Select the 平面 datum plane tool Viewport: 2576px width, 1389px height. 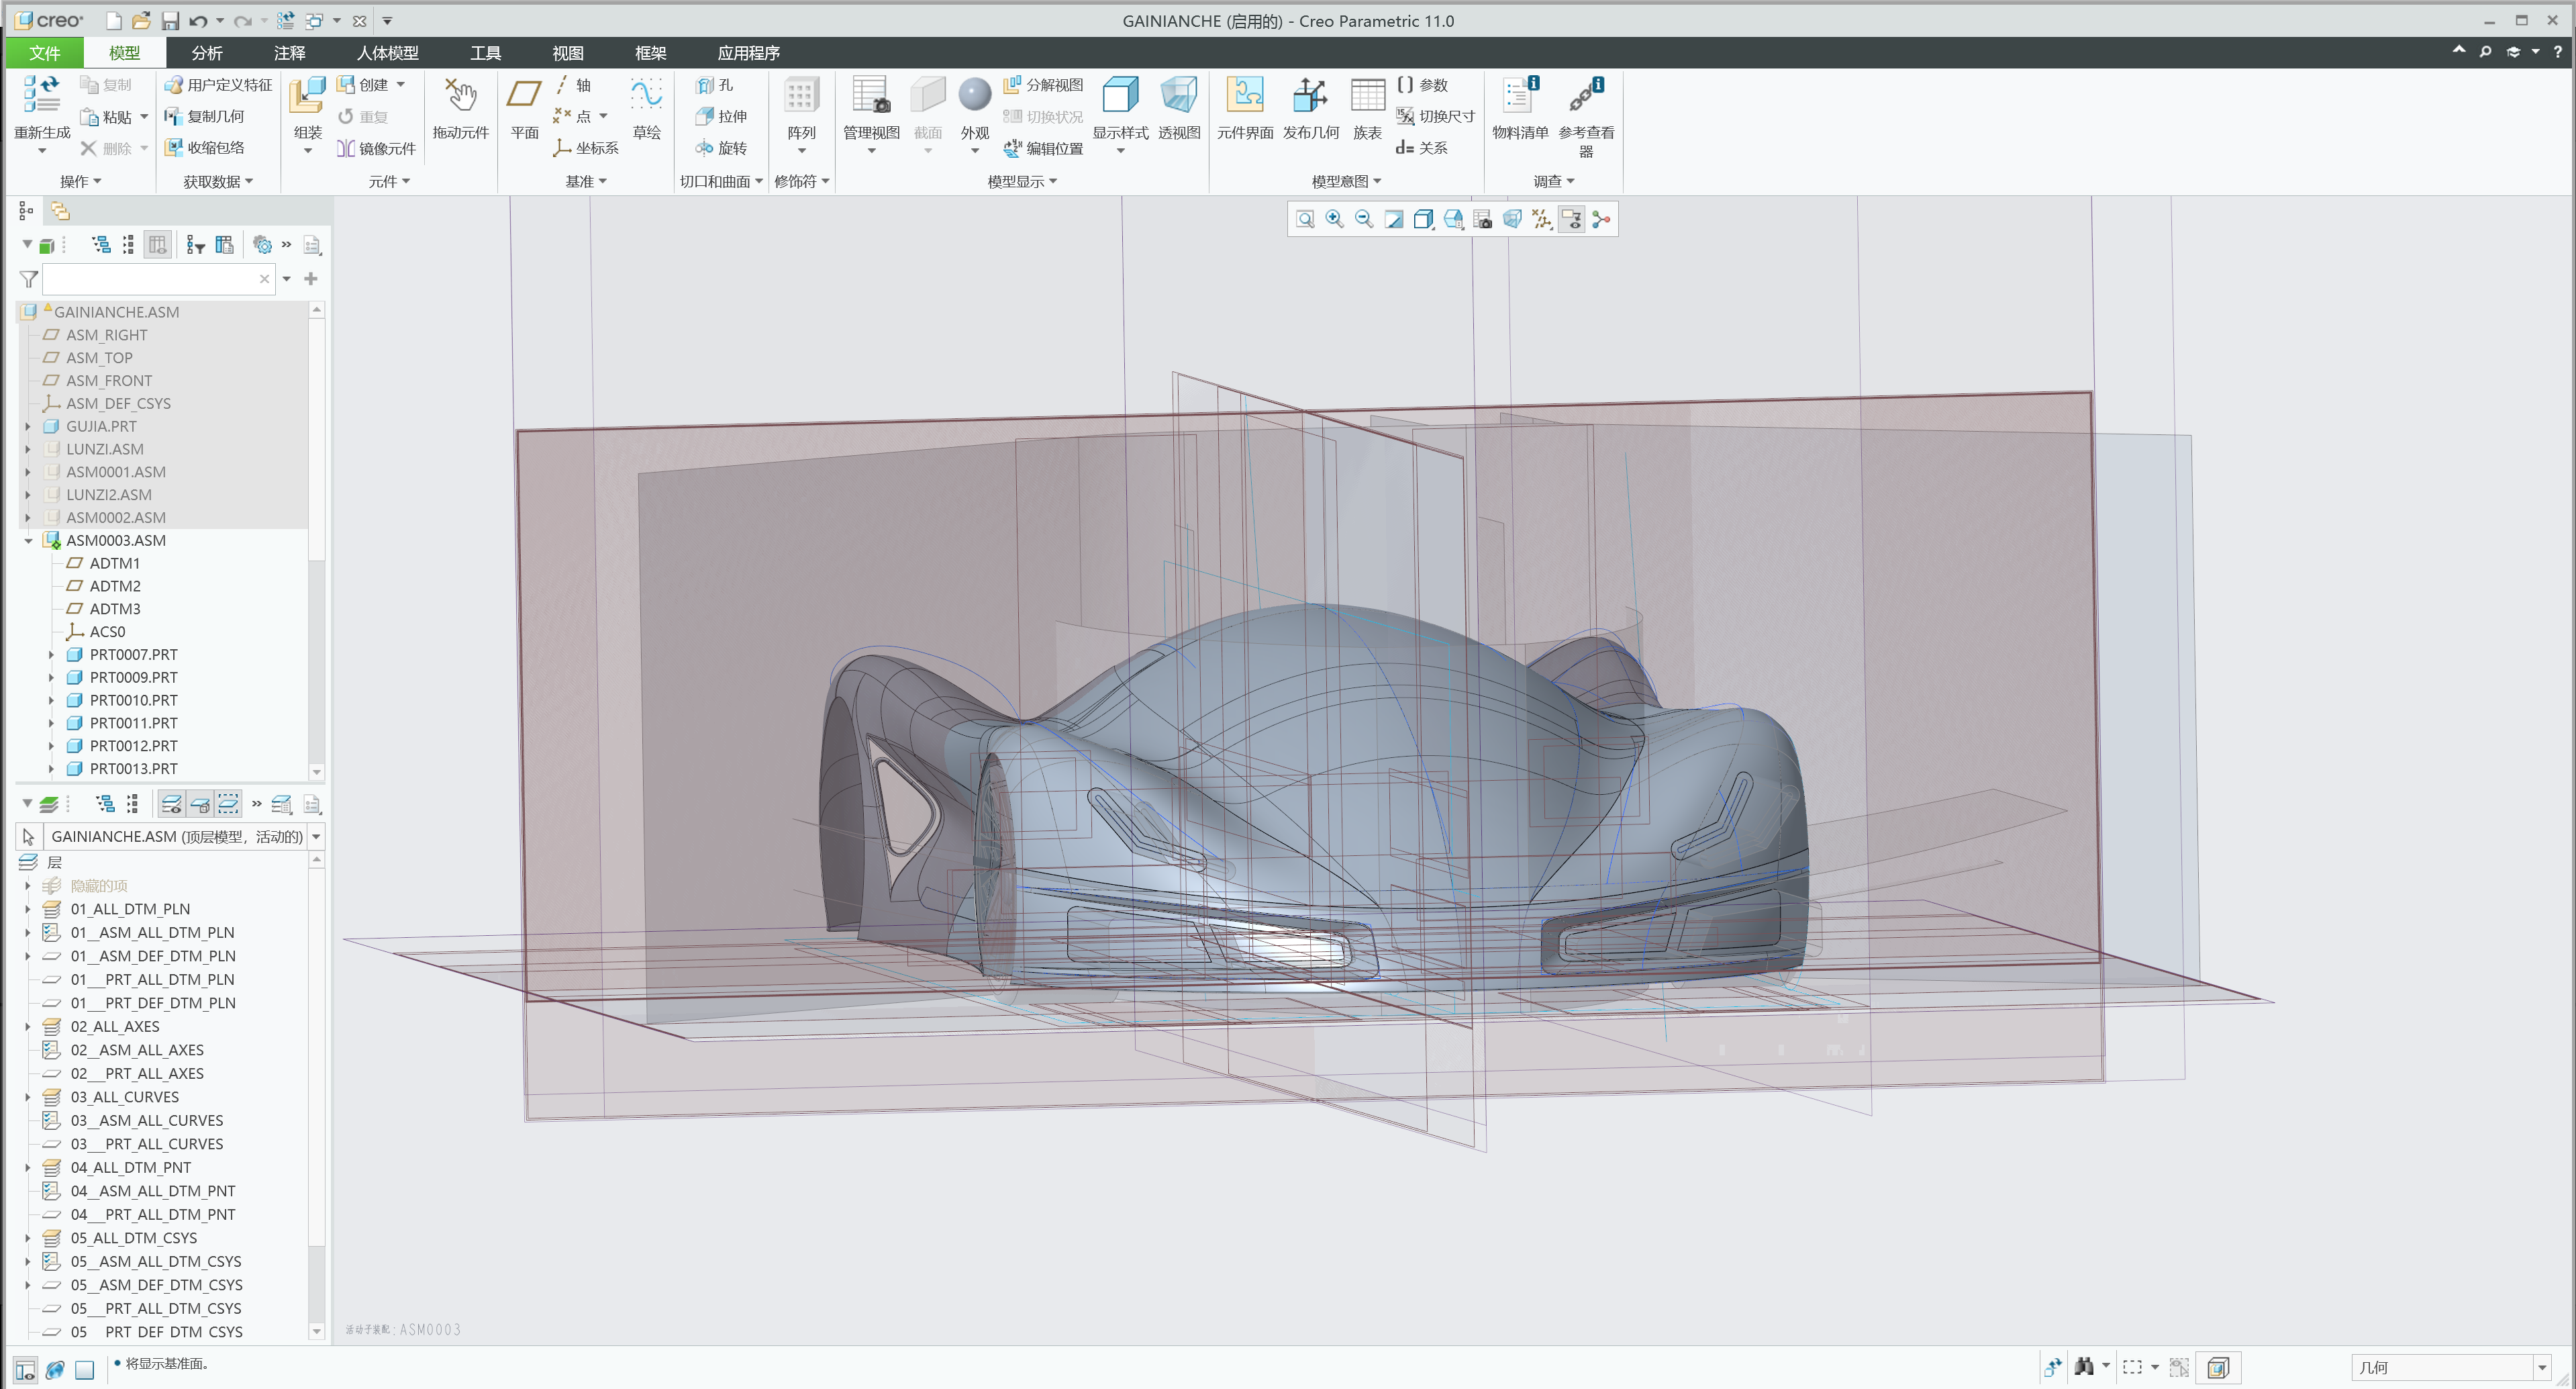pos(524,110)
